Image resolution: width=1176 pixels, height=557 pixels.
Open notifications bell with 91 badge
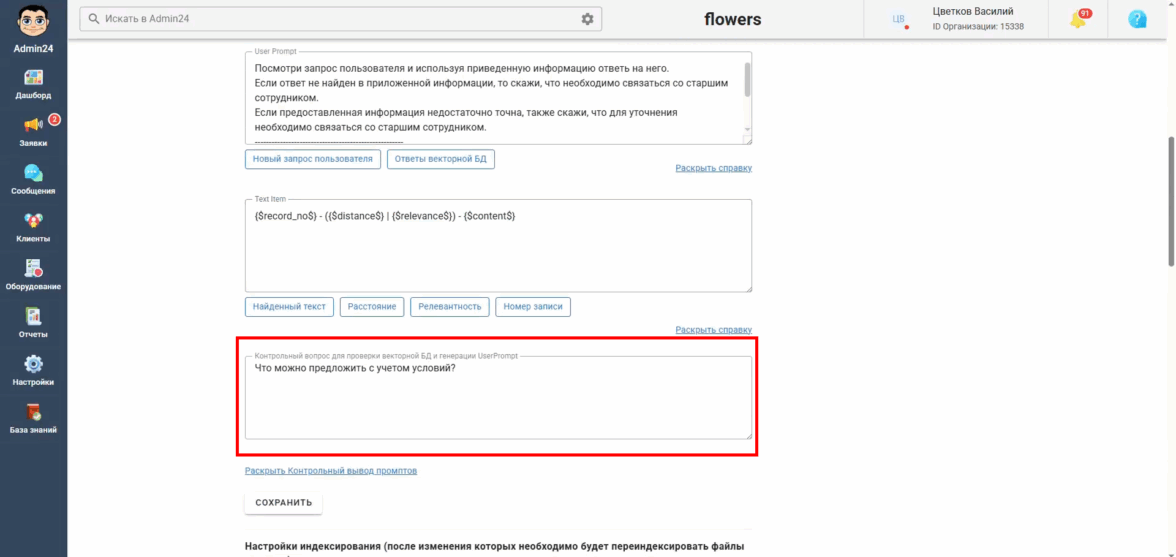[x=1078, y=19]
